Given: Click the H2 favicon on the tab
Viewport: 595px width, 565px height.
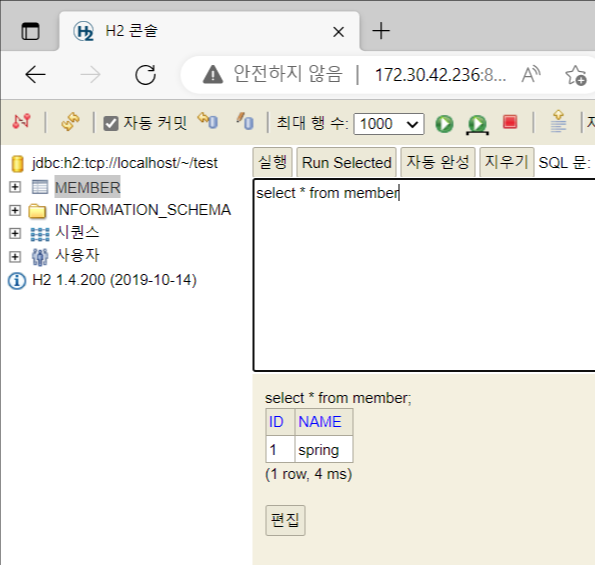Looking at the screenshot, I should (x=83, y=31).
